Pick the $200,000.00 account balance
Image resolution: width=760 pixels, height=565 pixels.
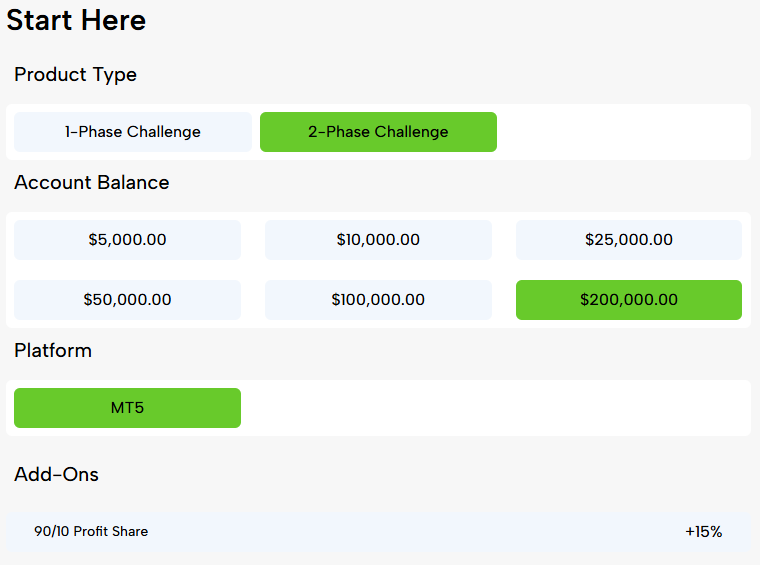point(628,300)
